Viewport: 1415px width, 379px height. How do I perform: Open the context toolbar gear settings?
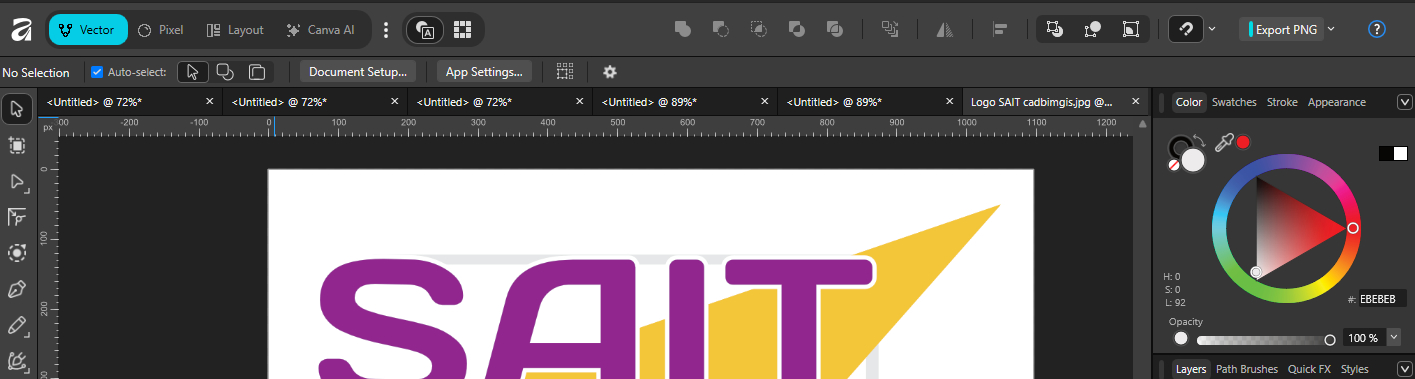[x=609, y=72]
